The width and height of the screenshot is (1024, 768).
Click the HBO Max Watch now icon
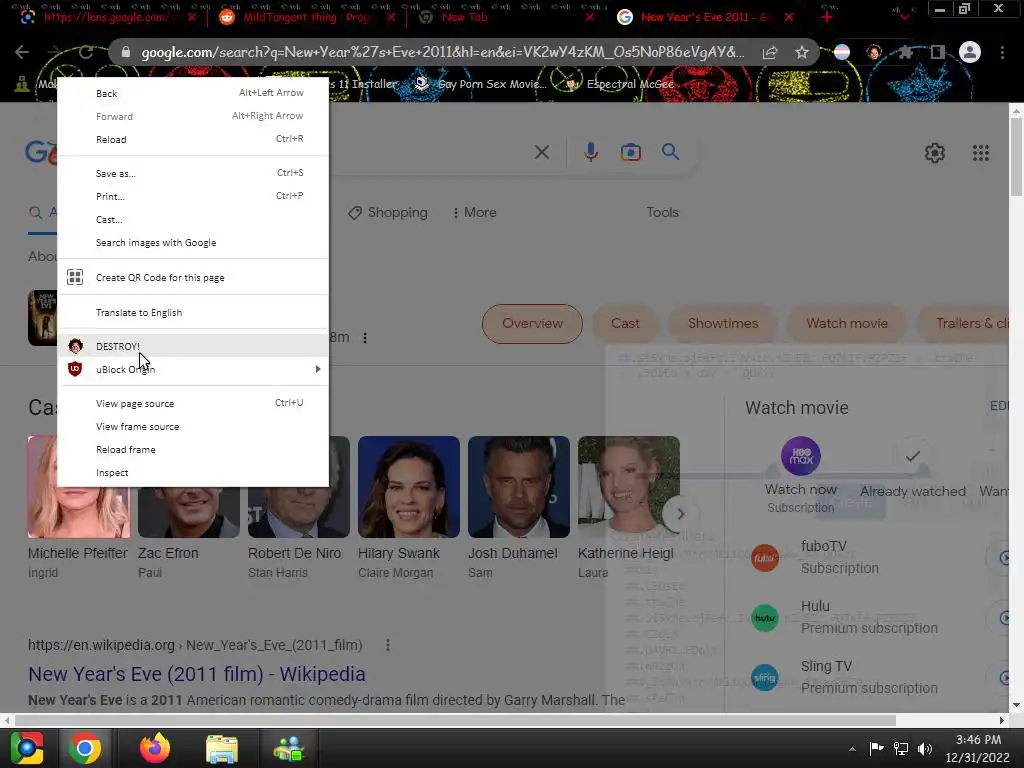click(x=801, y=456)
